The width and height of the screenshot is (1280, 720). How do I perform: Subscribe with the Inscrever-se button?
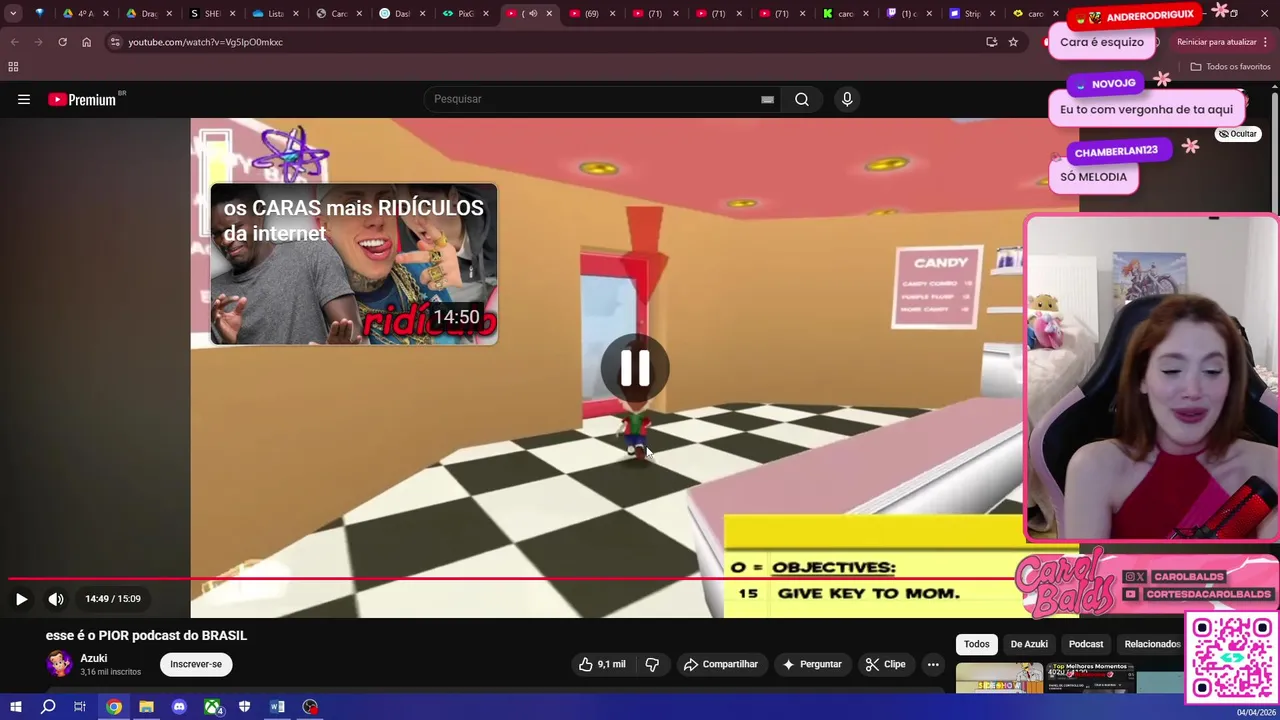click(x=196, y=664)
